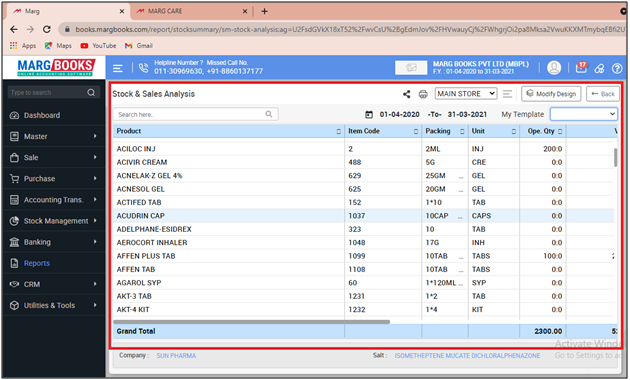The image size is (630, 380).
Task: Open the Apps grid bookmark icon
Action: [14, 45]
